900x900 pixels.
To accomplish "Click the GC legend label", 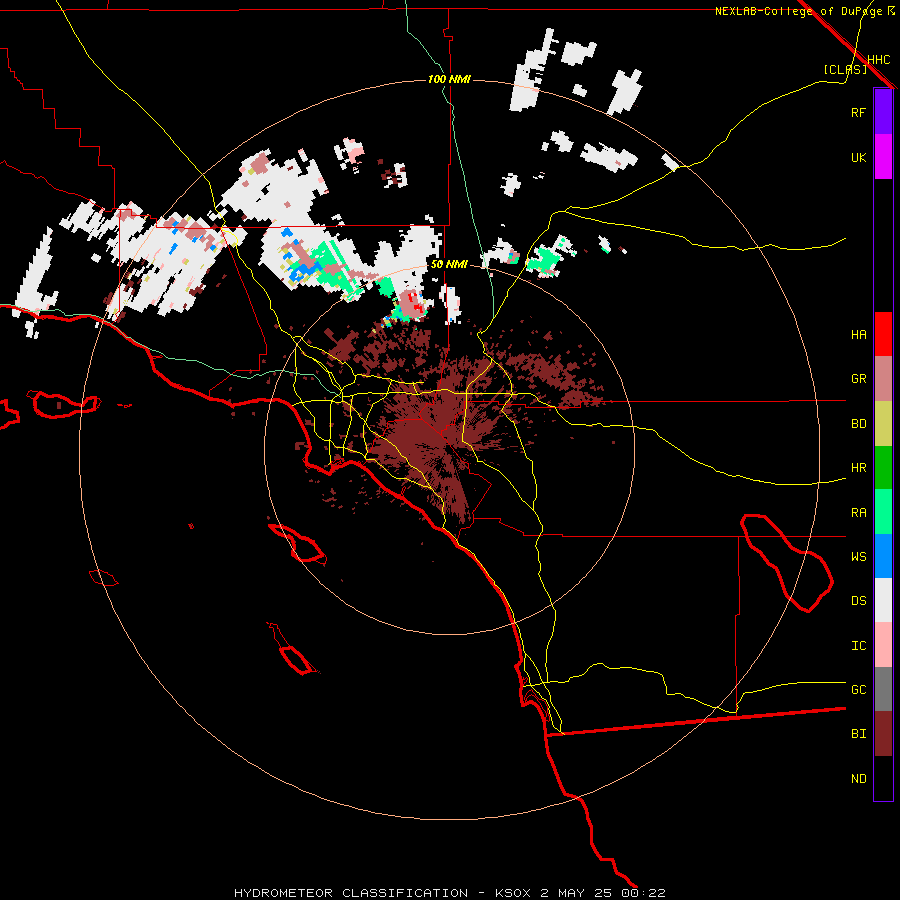I will (x=858, y=690).
